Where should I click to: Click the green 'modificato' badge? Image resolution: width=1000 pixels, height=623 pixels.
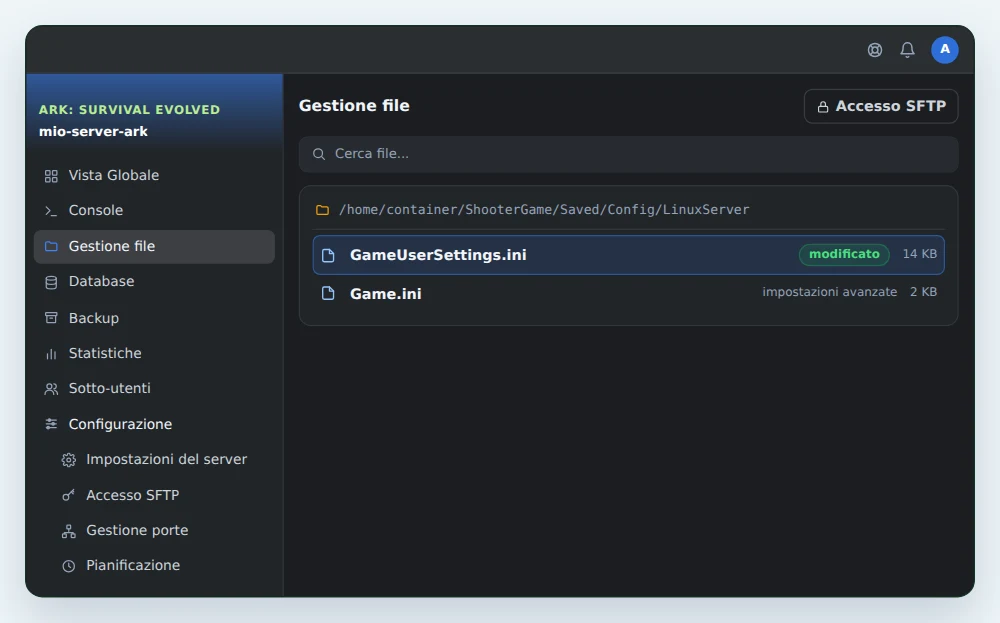tap(844, 254)
